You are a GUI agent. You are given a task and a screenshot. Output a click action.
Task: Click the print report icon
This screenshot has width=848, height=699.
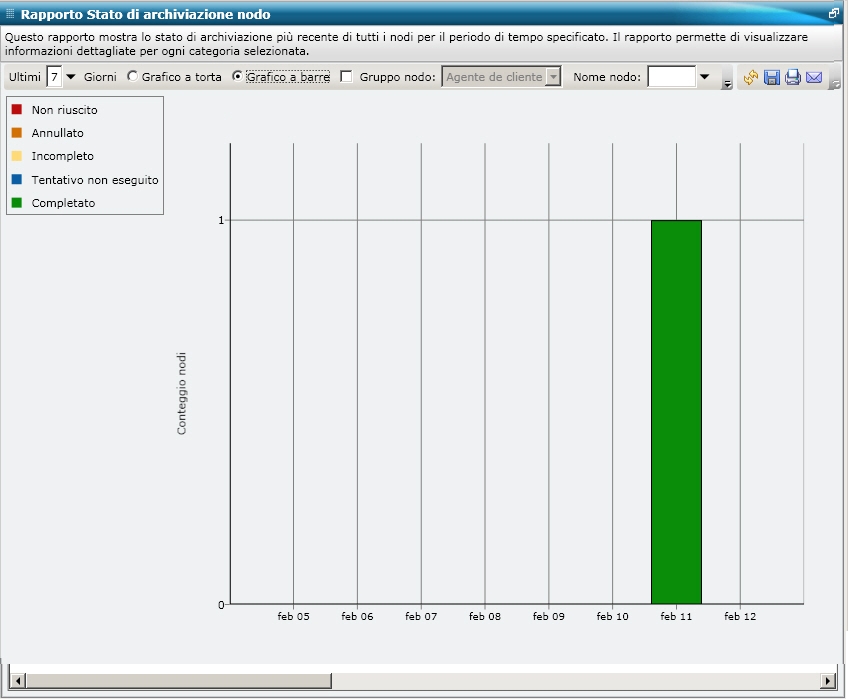(x=793, y=77)
